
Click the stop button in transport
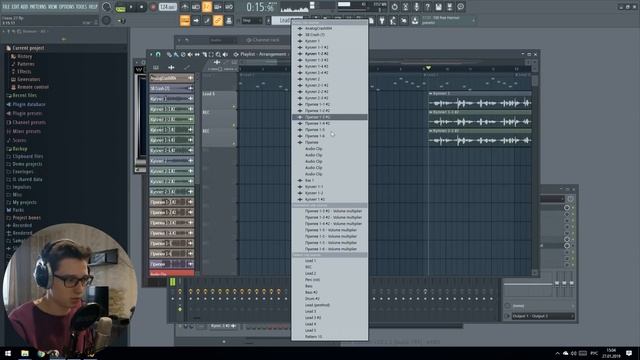[142, 7]
